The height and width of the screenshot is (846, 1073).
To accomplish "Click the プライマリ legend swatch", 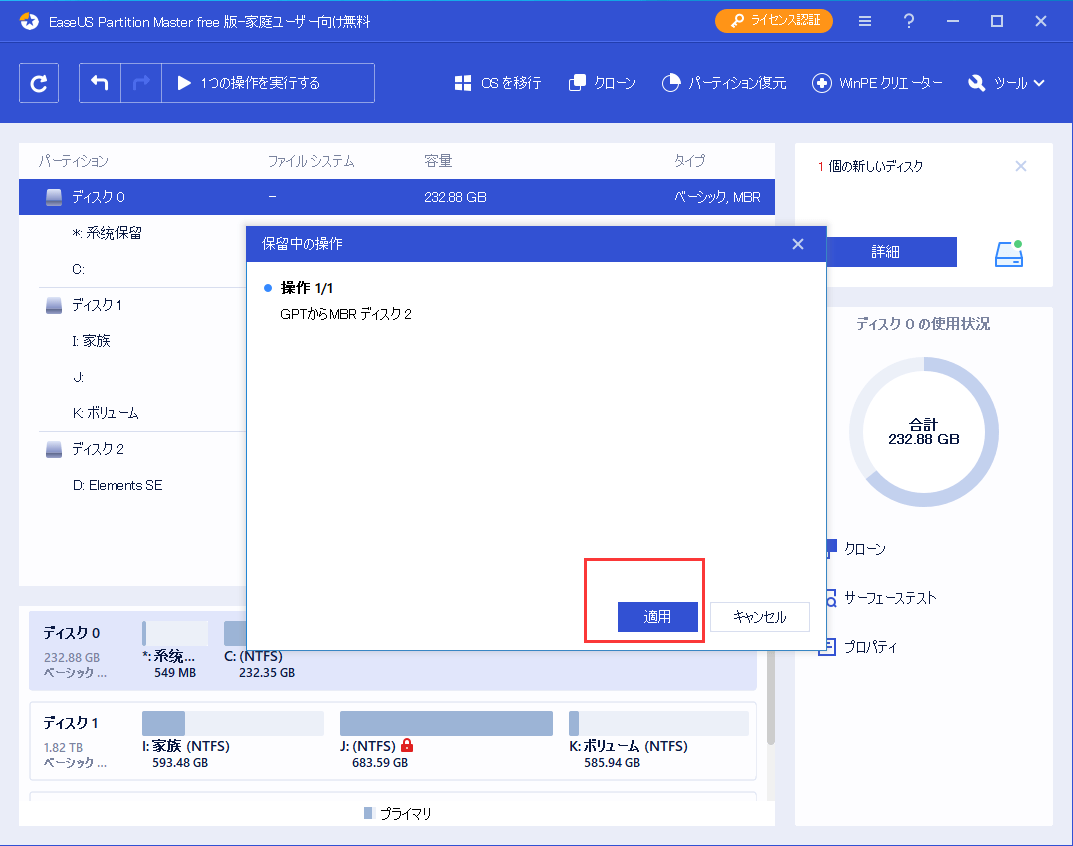I will (368, 813).
